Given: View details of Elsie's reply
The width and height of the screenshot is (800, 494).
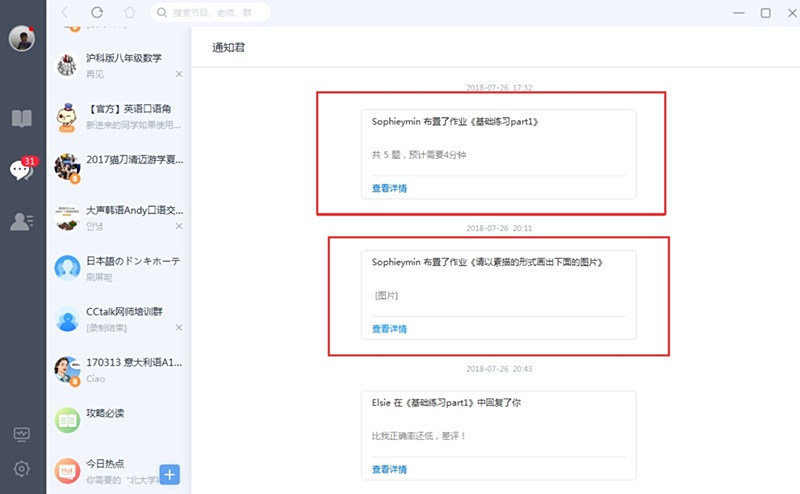Looking at the screenshot, I should pos(389,470).
